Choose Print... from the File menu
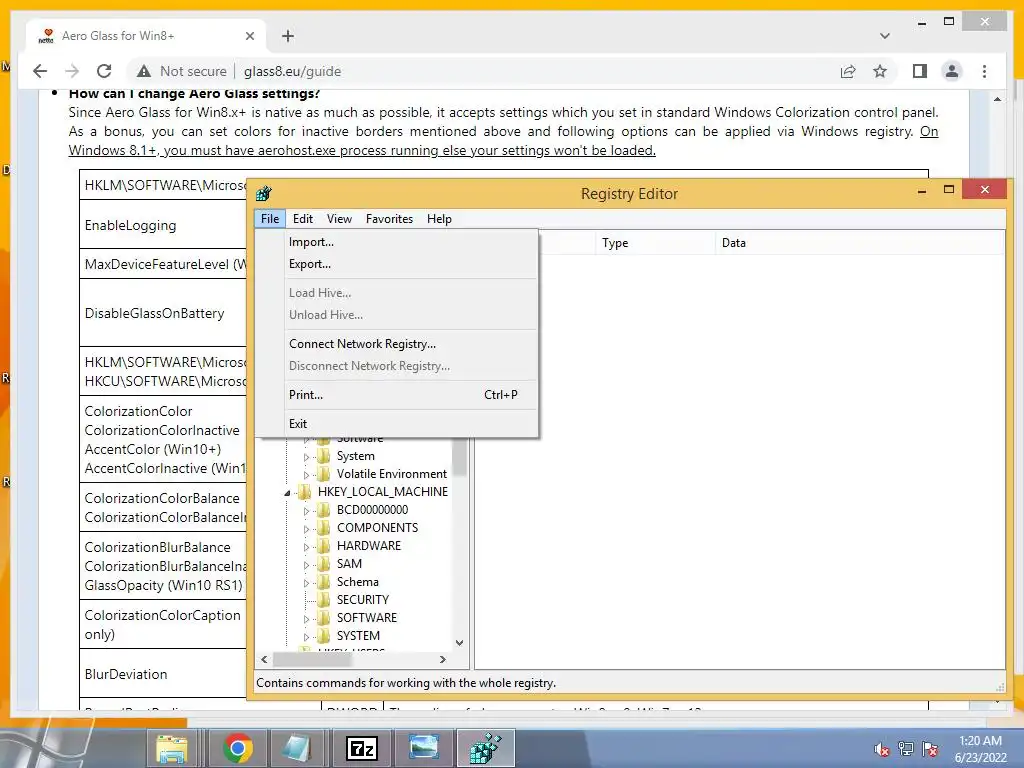 (396, 394)
